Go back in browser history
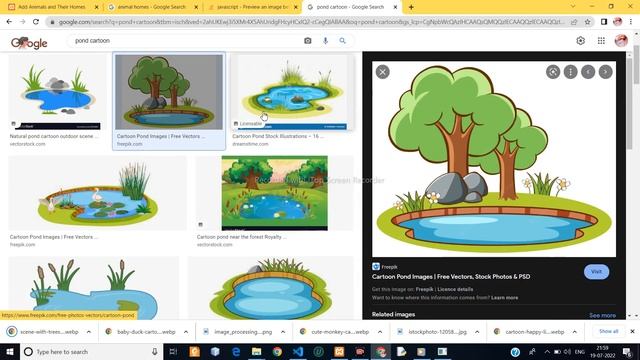 9,22
